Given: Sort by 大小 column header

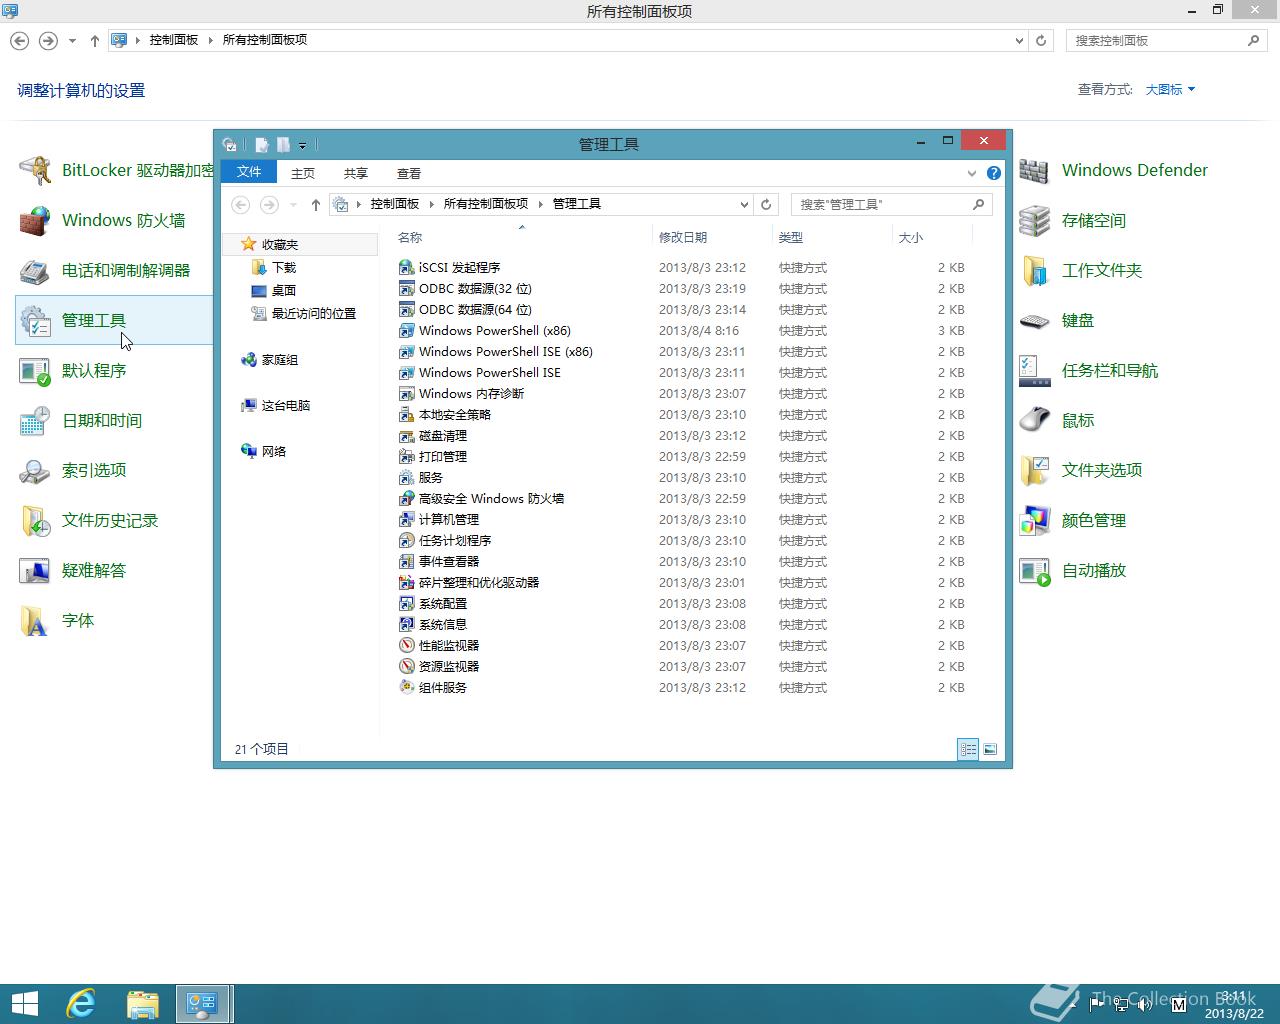Looking at the screenshot, I should (932, 237).
